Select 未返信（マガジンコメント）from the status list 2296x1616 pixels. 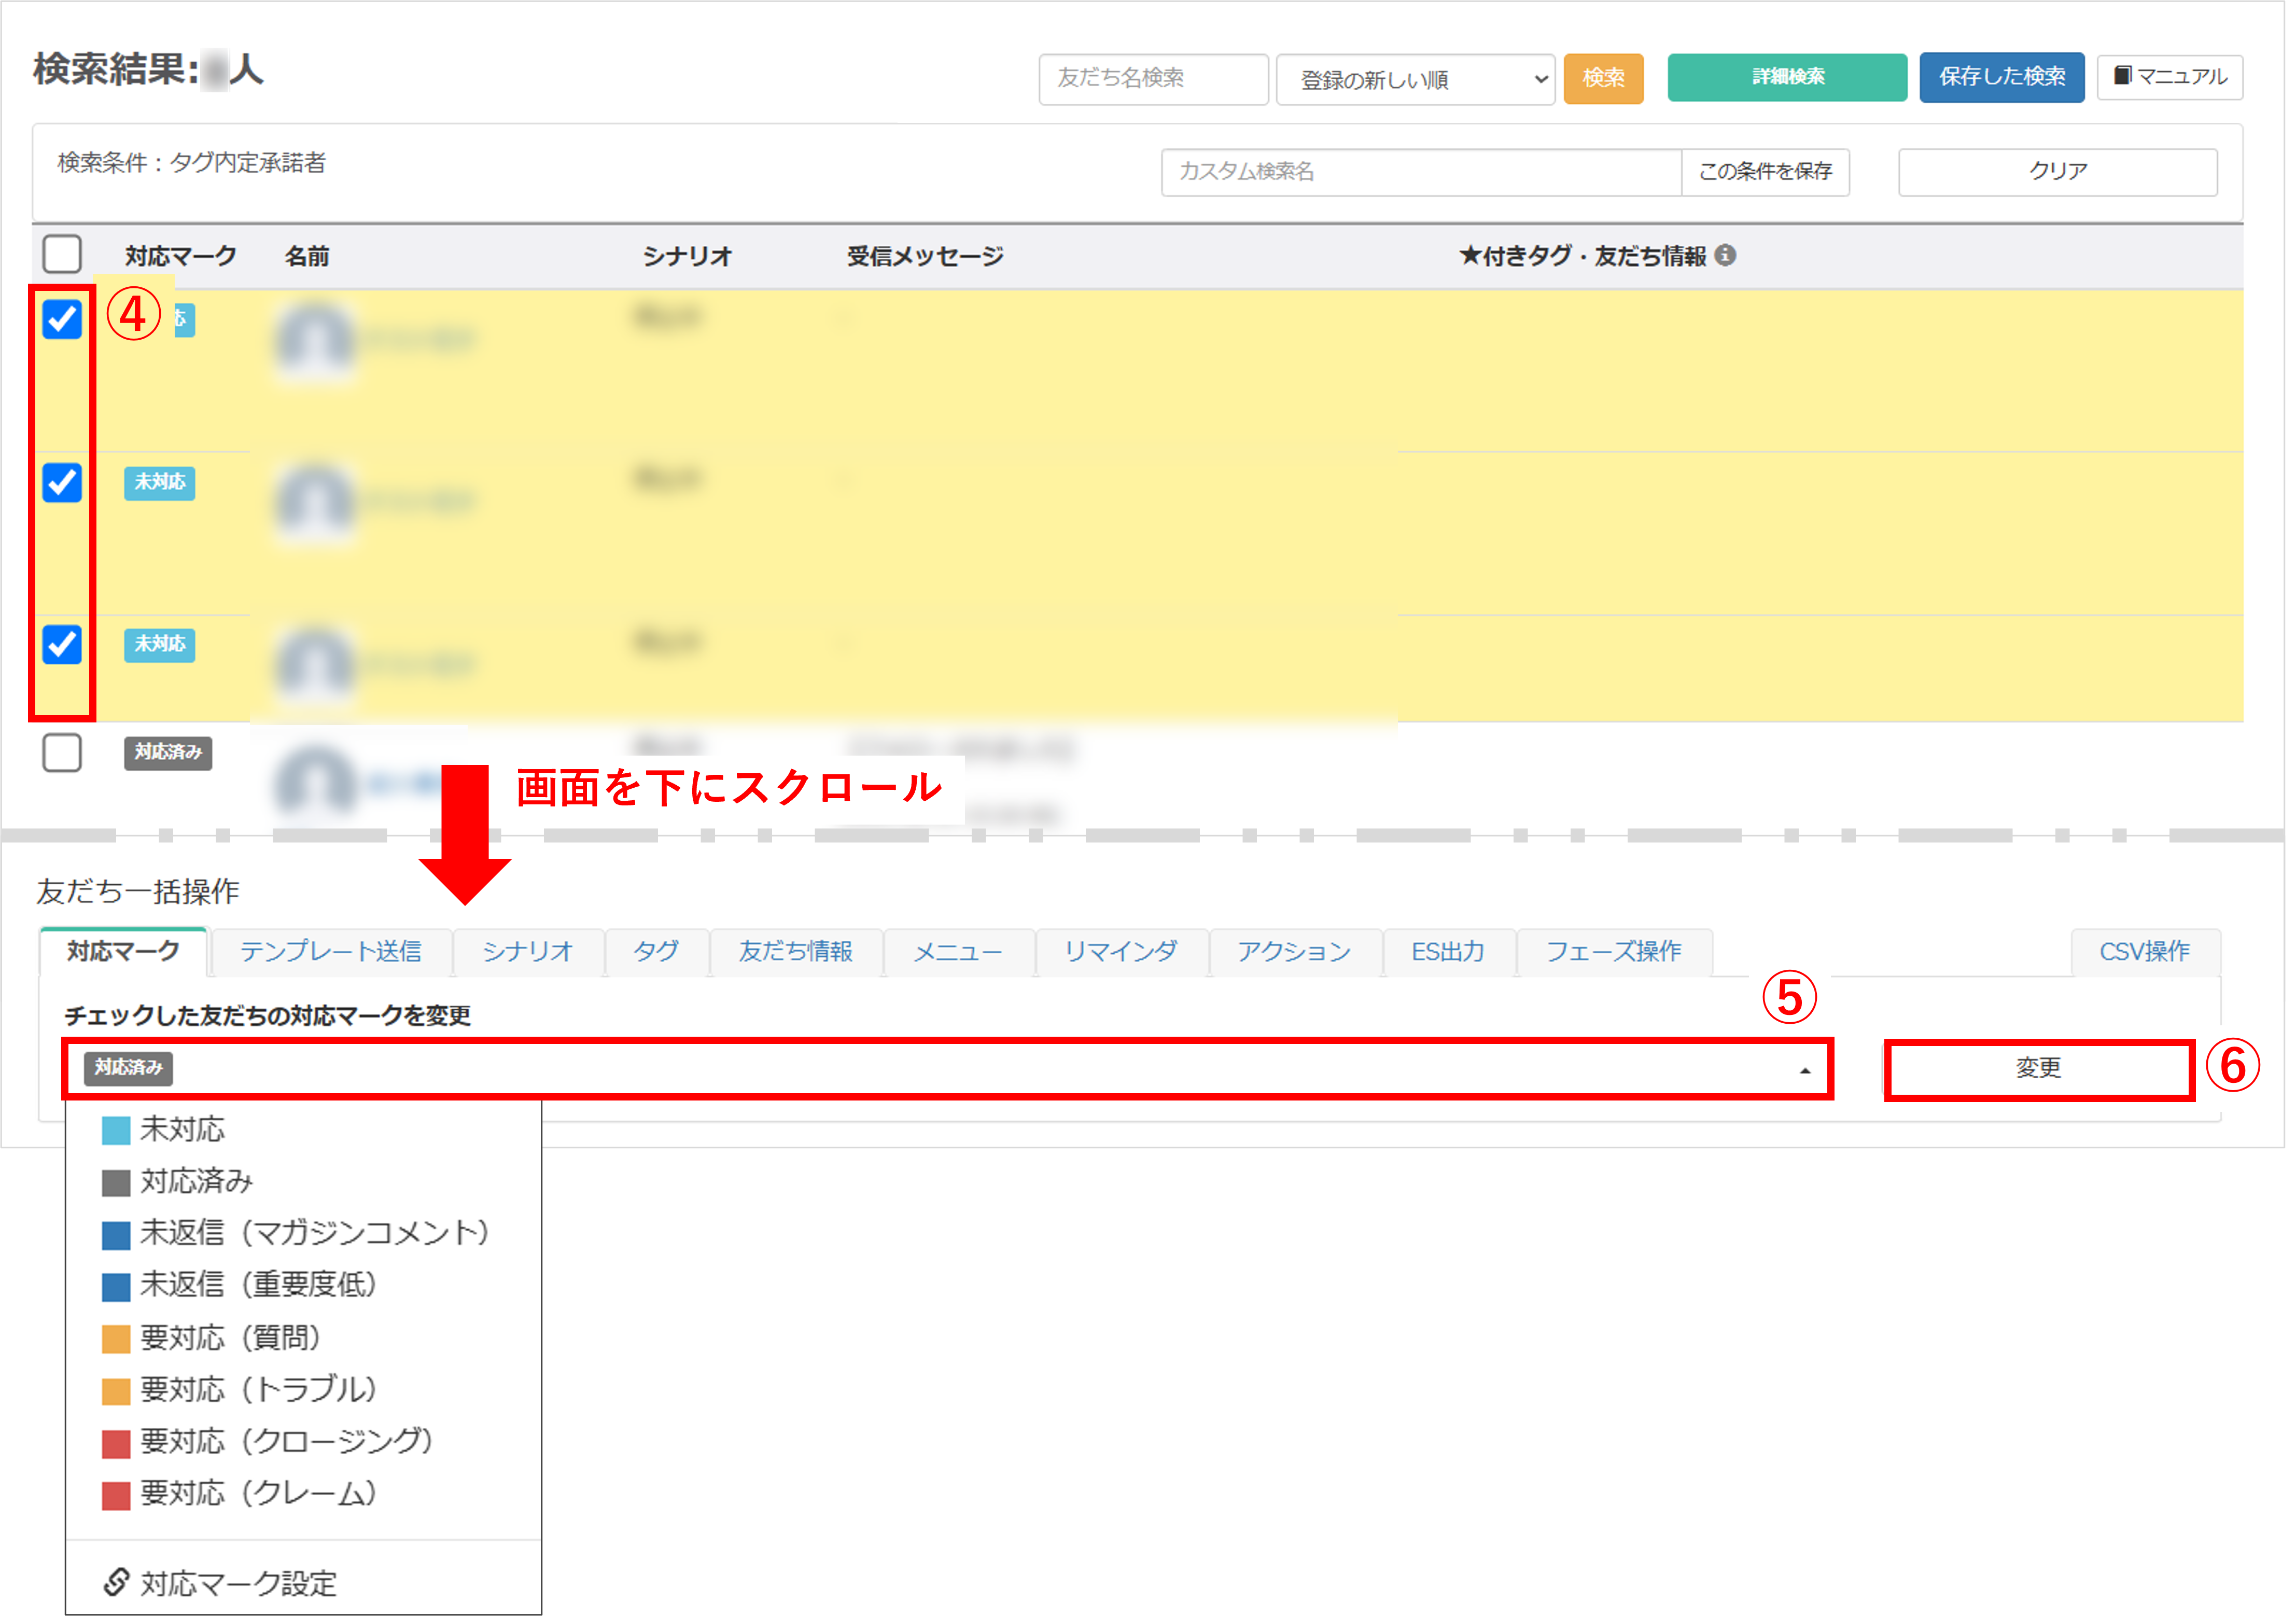(x=313, y=1233)
